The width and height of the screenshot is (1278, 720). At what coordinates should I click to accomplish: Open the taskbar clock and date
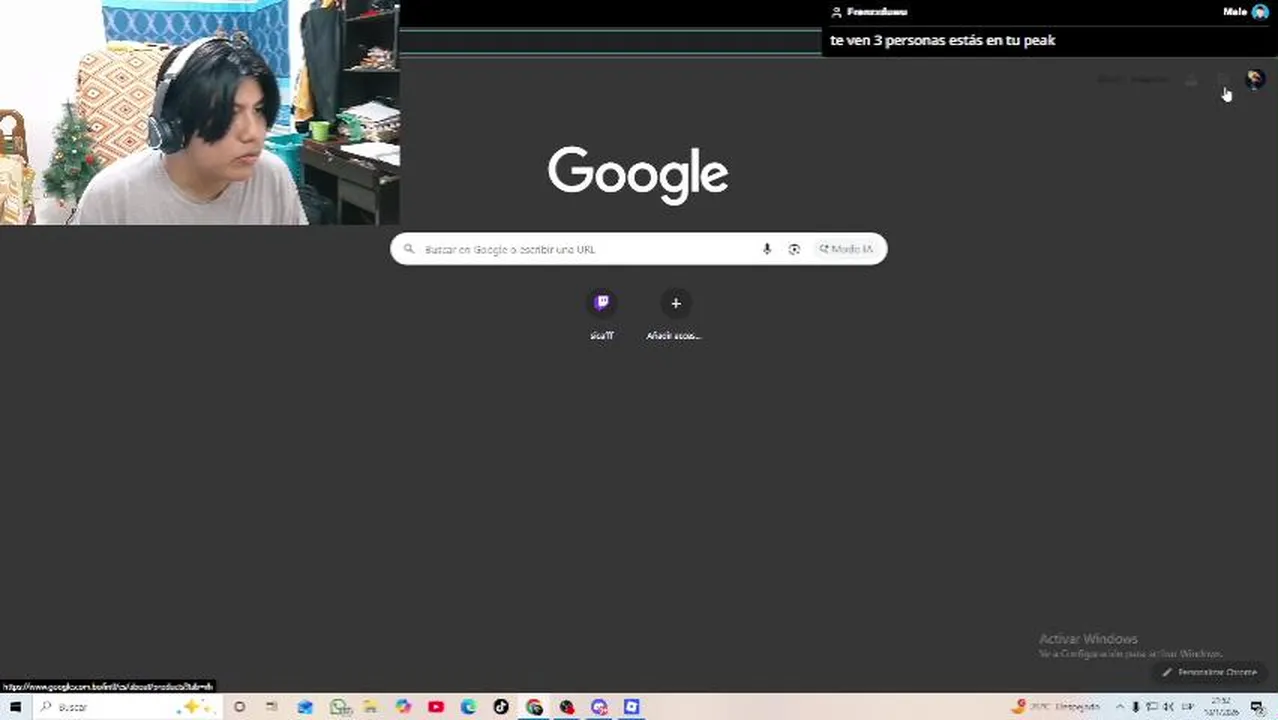pyautogui.click(x=1221, y=707)
